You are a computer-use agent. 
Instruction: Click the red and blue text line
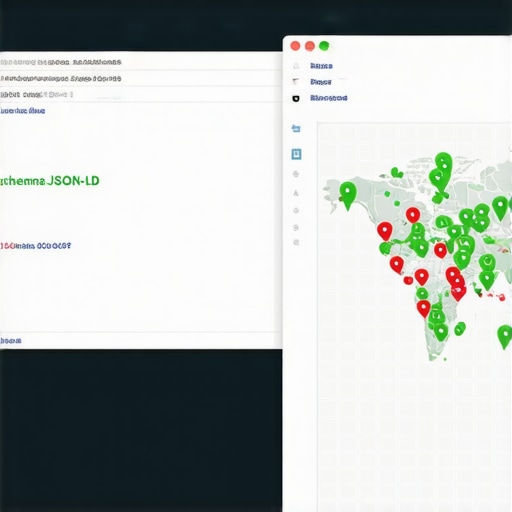click(35, 246)
